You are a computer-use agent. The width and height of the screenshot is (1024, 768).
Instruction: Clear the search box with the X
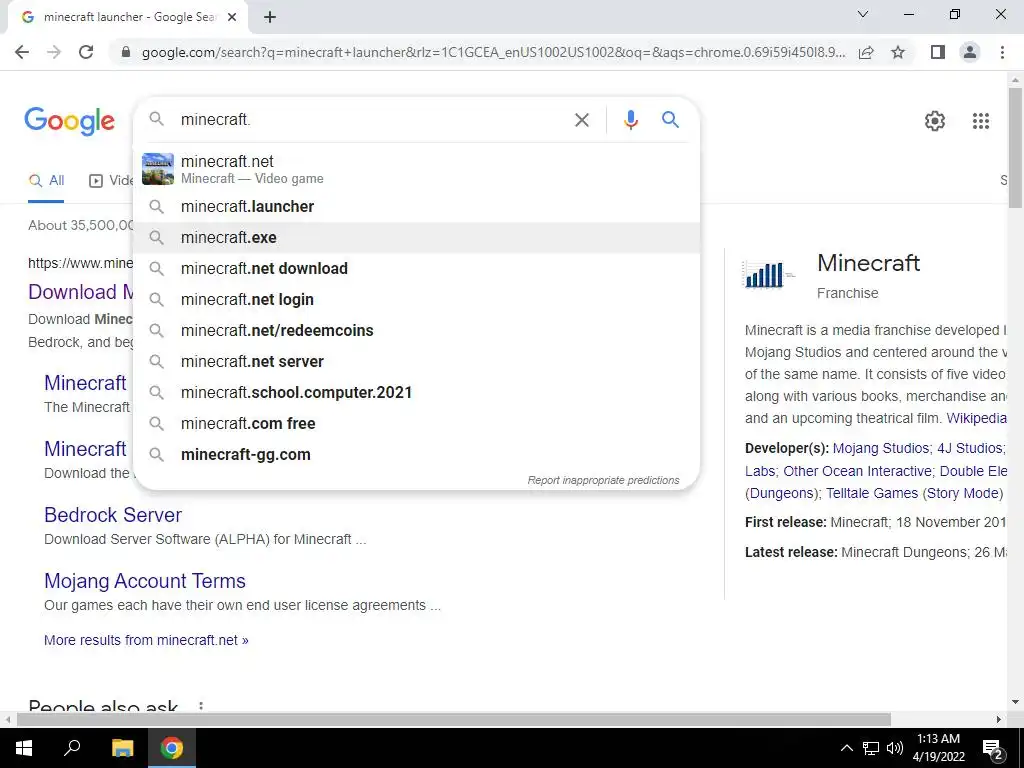581,120
